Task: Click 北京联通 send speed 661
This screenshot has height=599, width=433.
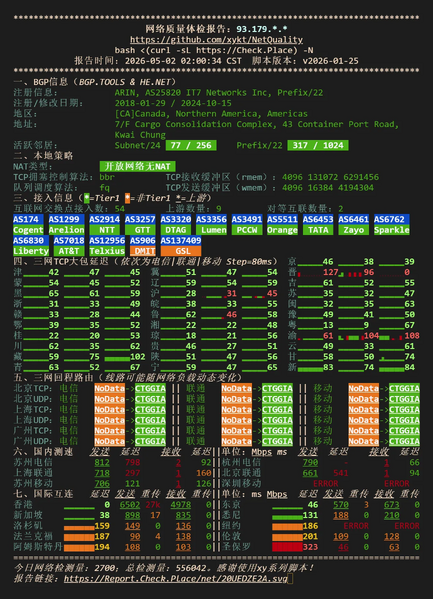Action: 310,473
